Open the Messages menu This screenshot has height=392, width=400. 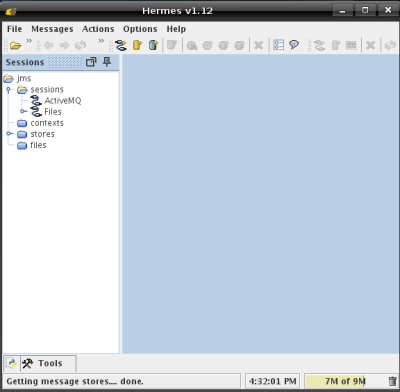52,29
